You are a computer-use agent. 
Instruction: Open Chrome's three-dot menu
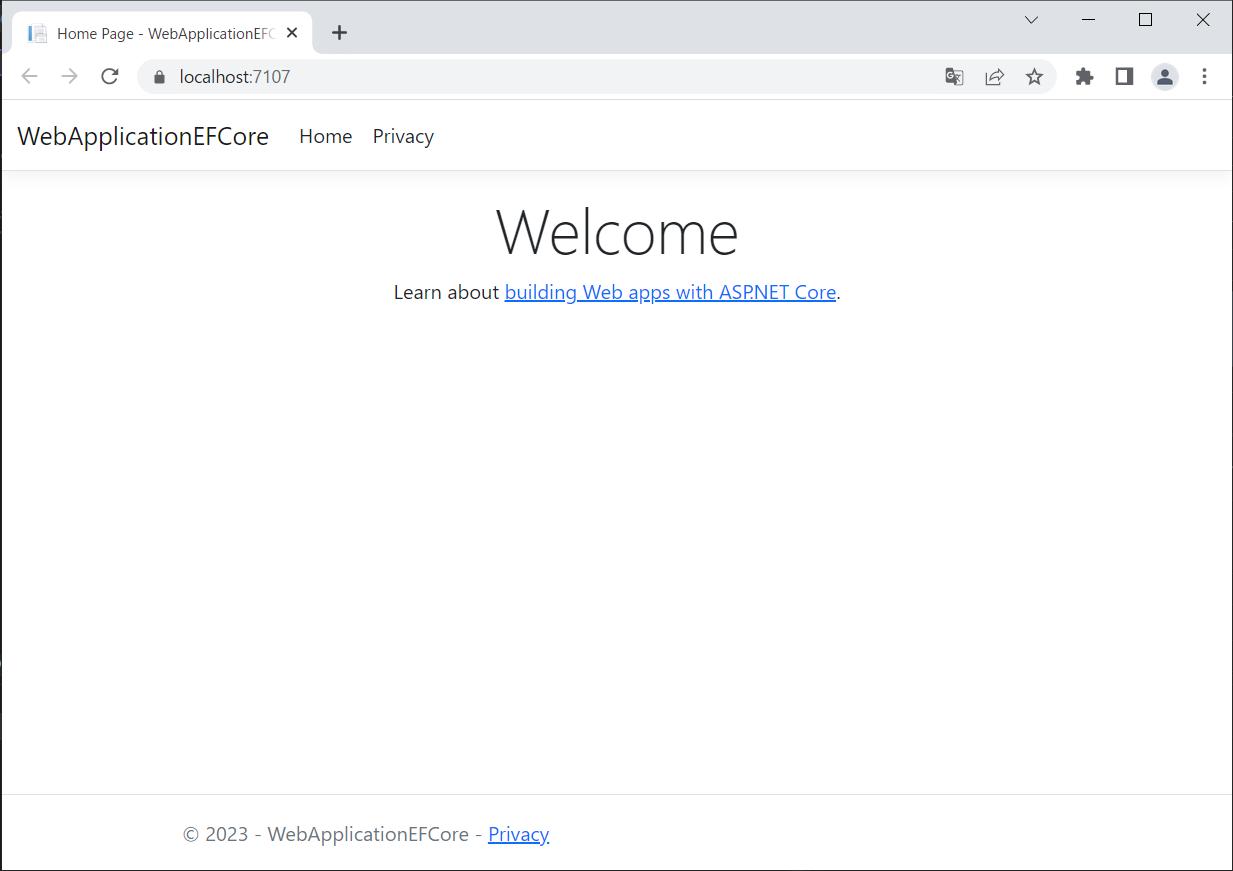[1204, 77]
